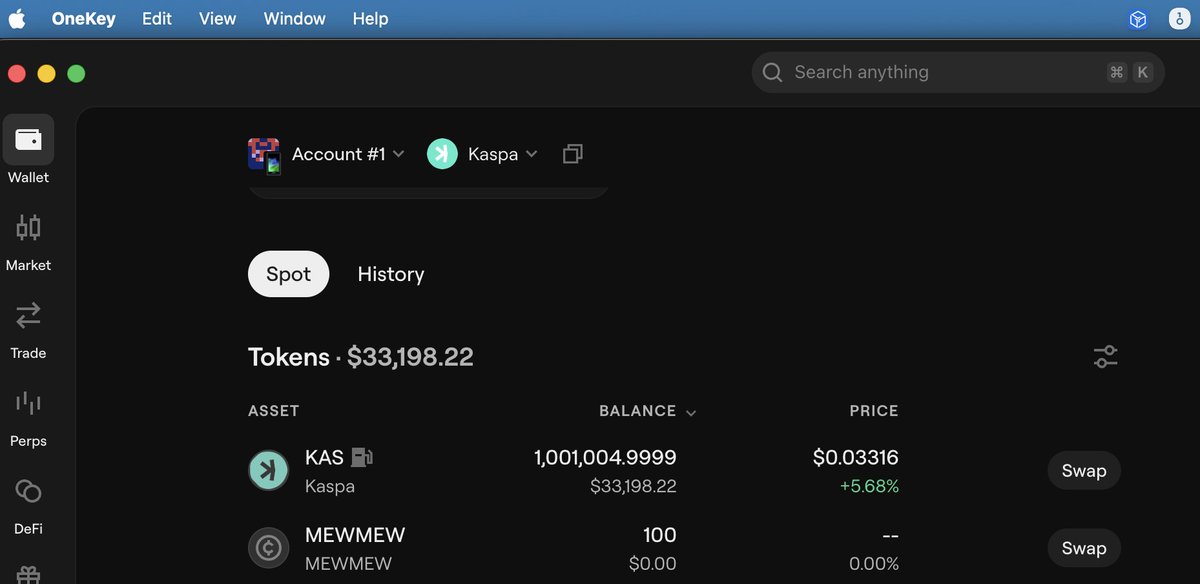Click the PRICE column header

click(x=873, y=411)
